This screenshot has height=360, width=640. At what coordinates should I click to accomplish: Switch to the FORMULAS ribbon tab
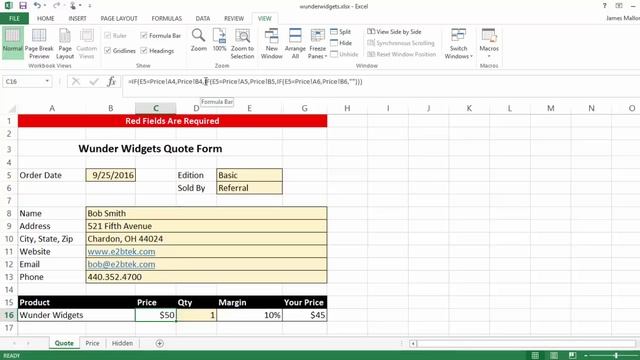167,18
